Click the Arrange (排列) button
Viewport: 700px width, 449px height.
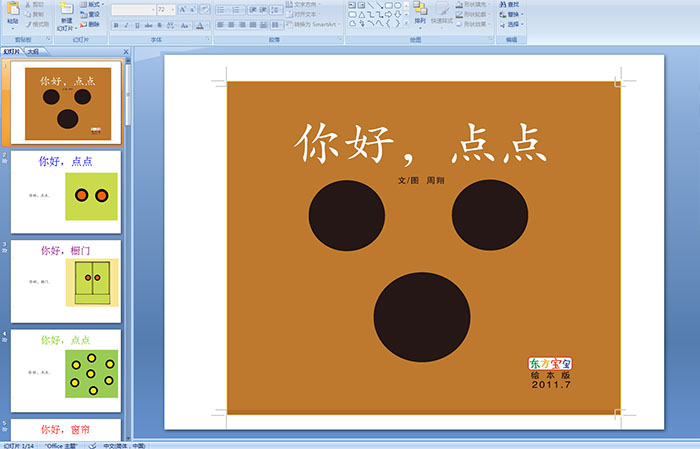[x=420, y=13]
